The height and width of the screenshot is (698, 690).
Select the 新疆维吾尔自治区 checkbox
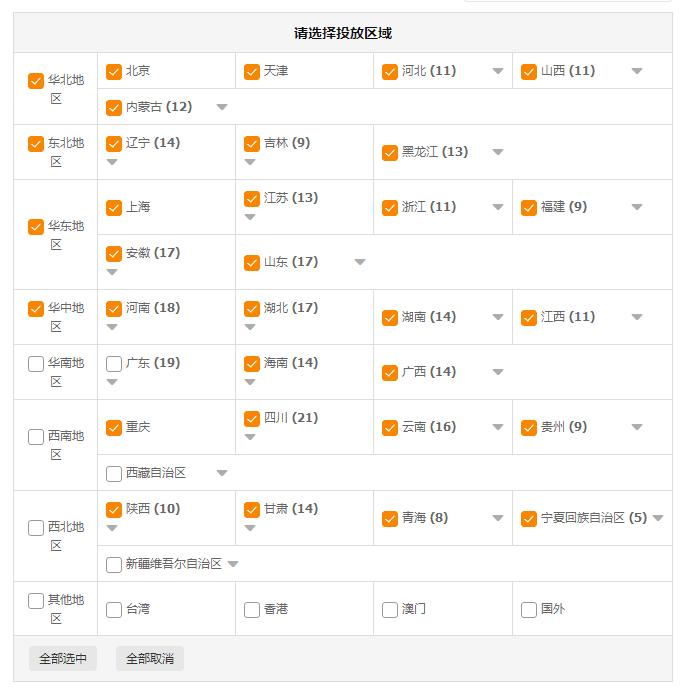point(114,565)
